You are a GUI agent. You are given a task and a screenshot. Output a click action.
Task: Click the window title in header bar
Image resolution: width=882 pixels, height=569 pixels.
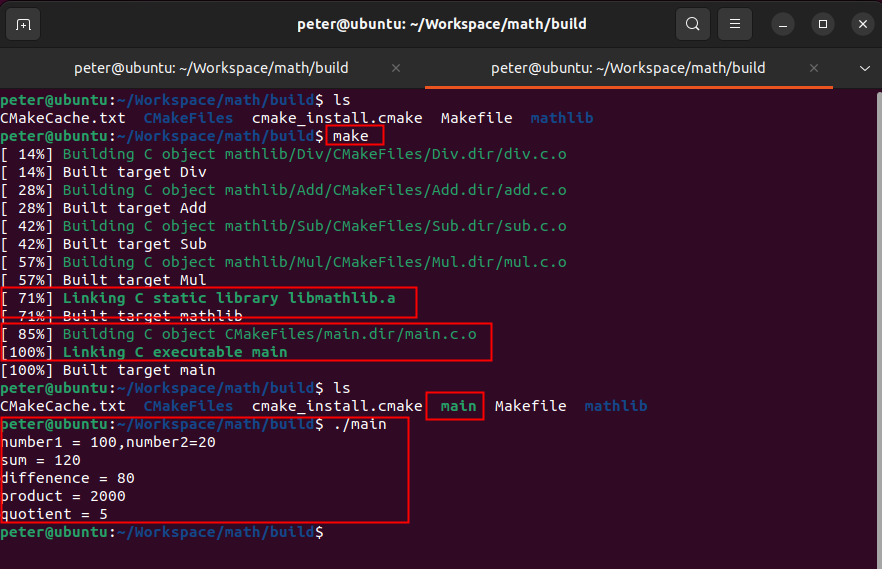441,24
